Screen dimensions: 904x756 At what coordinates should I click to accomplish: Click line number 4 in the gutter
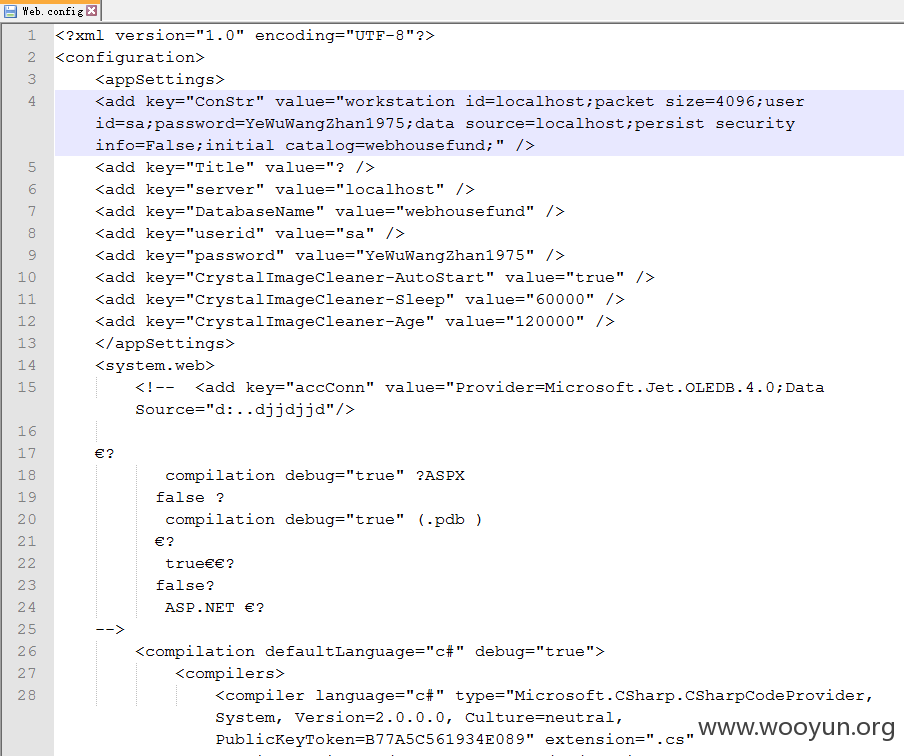(32, 101)
